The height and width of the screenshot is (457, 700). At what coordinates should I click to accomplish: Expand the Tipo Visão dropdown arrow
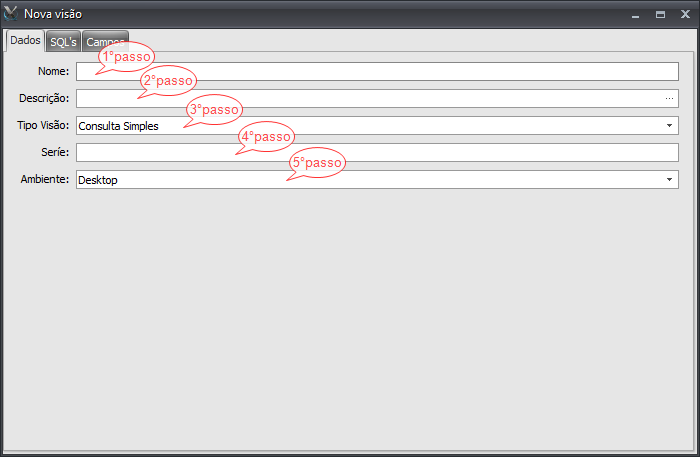tap(669, 125)
